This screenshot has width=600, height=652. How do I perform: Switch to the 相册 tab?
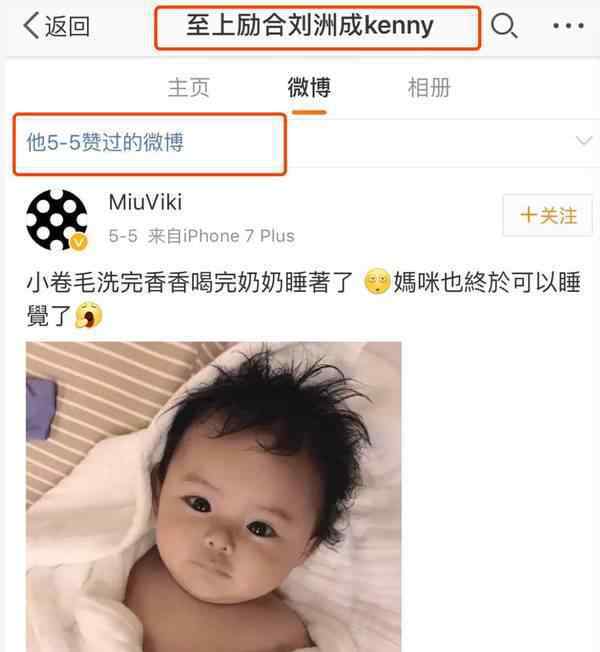(x=429, y=88)
